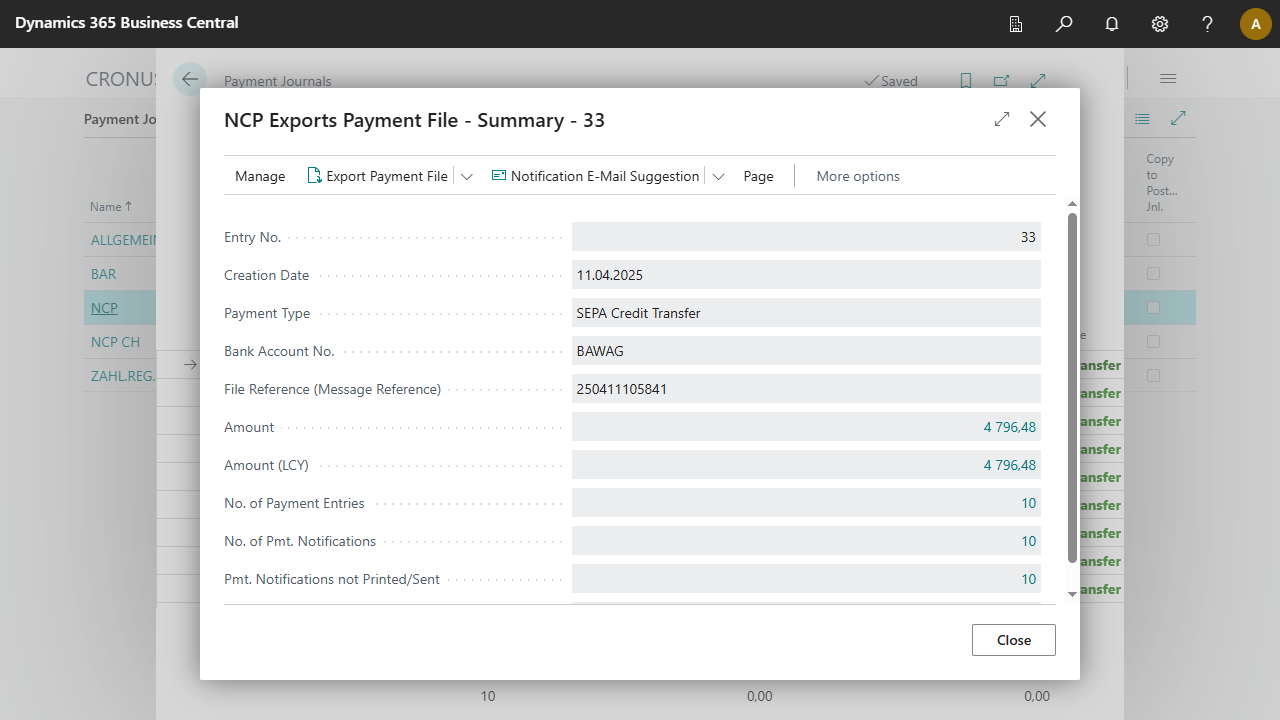Go back with the arrow in Payment Journals
The image size is (1280, 720).
pyautogui.click(x=190, y=79)
